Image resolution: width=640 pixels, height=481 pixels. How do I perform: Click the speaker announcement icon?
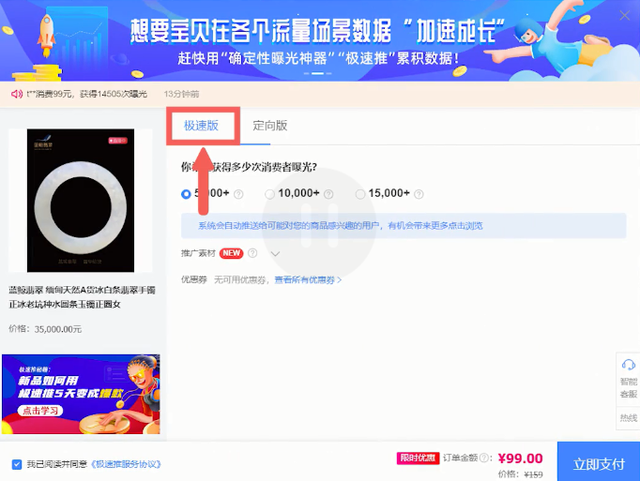[x=16, y=94]
